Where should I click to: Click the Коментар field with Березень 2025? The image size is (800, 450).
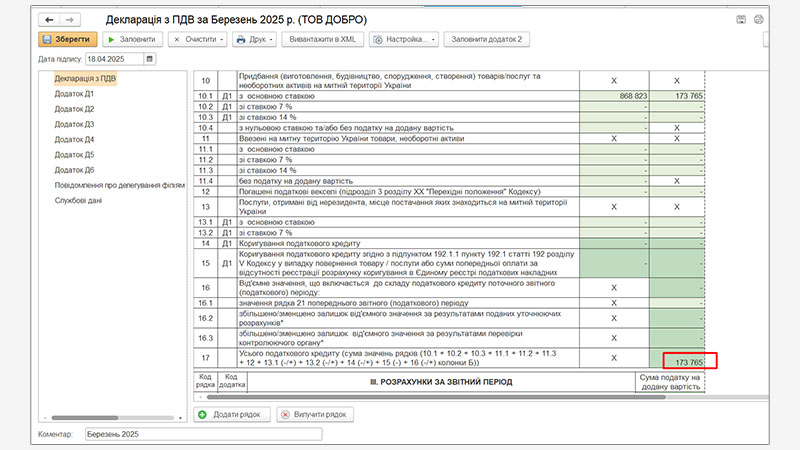pyautogui.click(x=204, y=434)
